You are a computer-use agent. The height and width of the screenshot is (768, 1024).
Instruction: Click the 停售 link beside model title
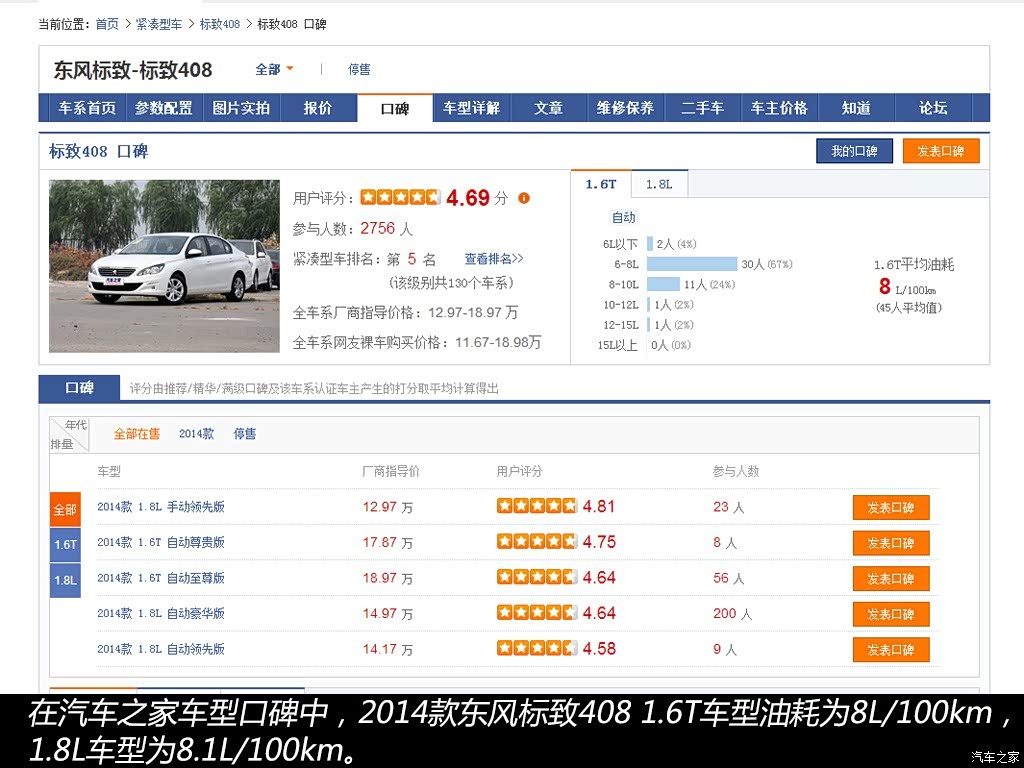(x=359, y=69)
